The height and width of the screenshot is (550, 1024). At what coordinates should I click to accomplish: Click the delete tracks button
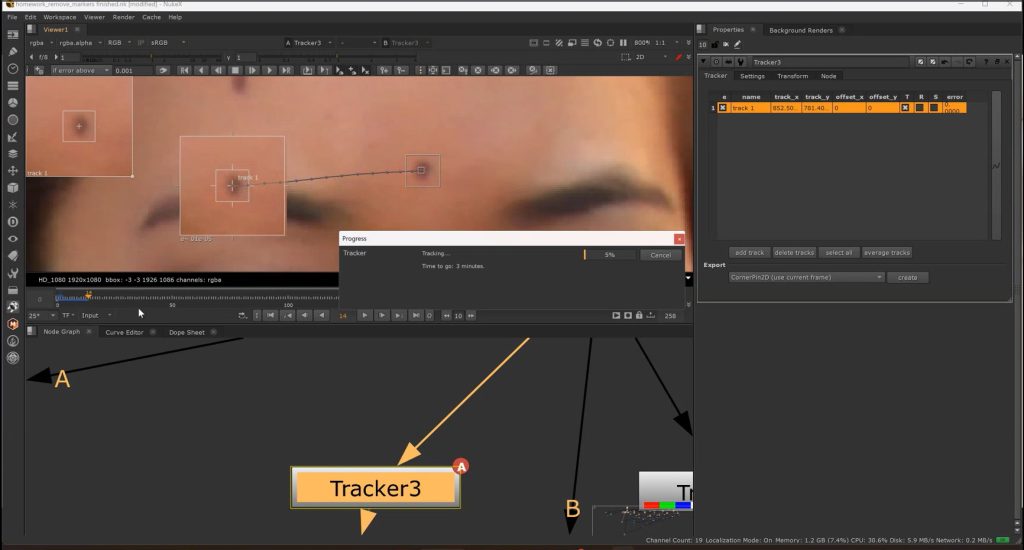click(794, 253)
